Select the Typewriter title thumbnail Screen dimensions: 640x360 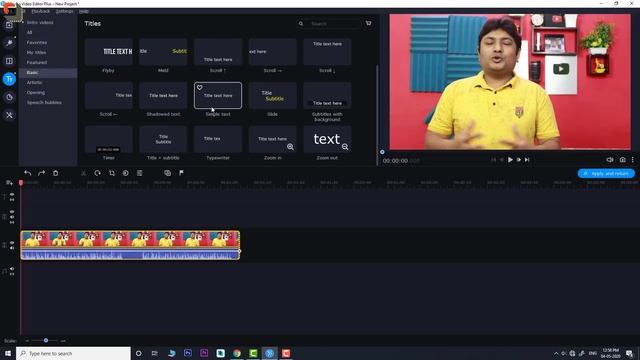click(218, 139)
